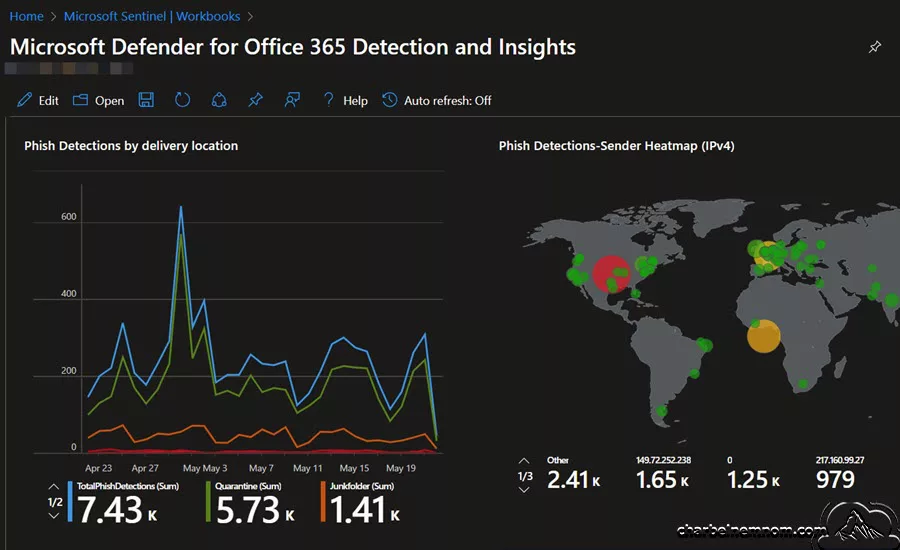Click the May 19 x-axis label
Image resolution: width=900 pixels, height=550 pixels.
coord(401,468)
